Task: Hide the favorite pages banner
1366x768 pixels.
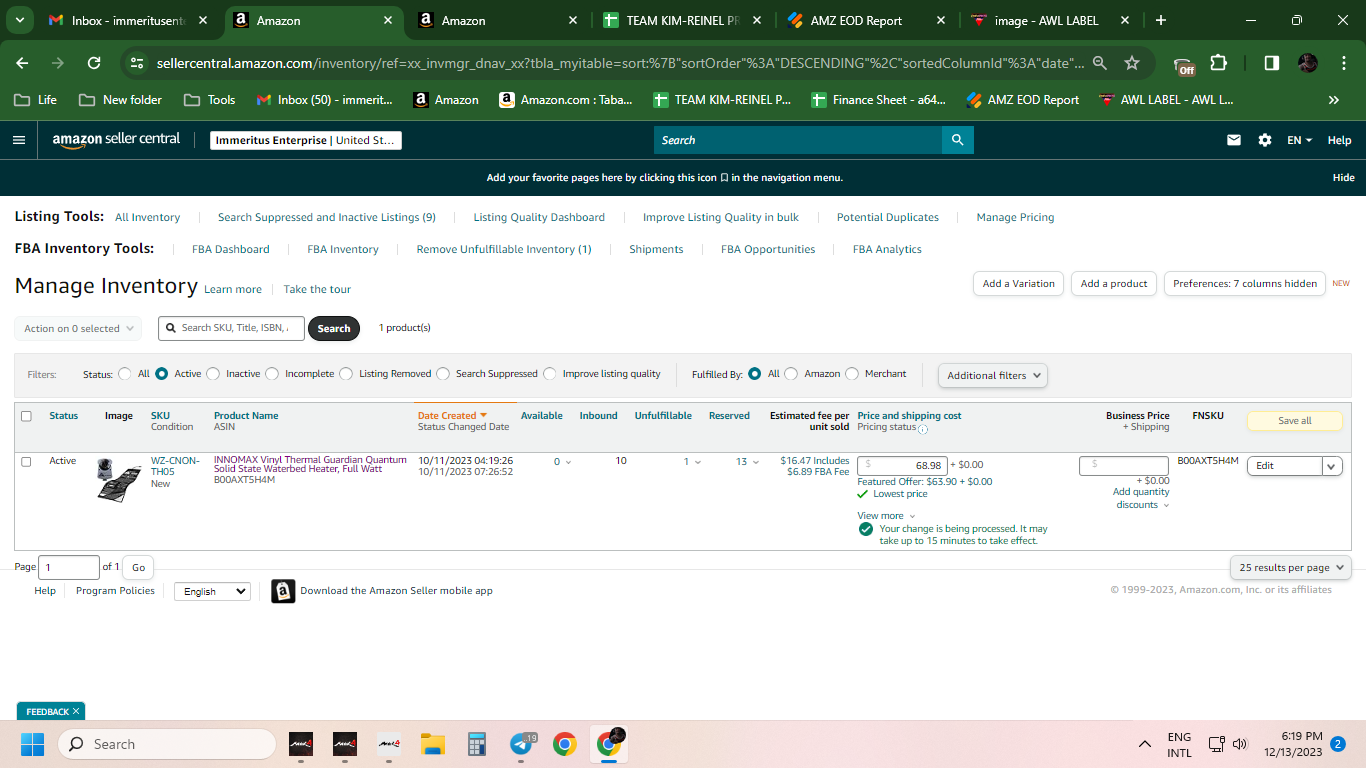Action: tap(1344, 177)
